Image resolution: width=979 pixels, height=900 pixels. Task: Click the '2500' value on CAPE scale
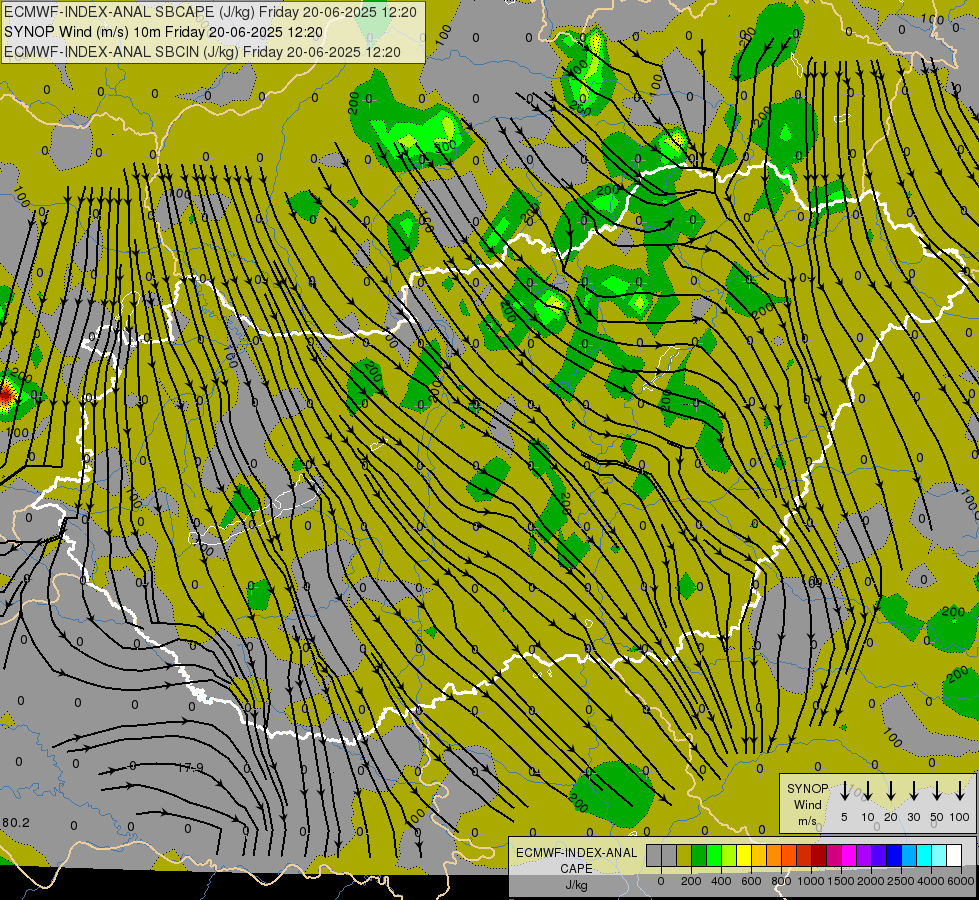point(901,881)
